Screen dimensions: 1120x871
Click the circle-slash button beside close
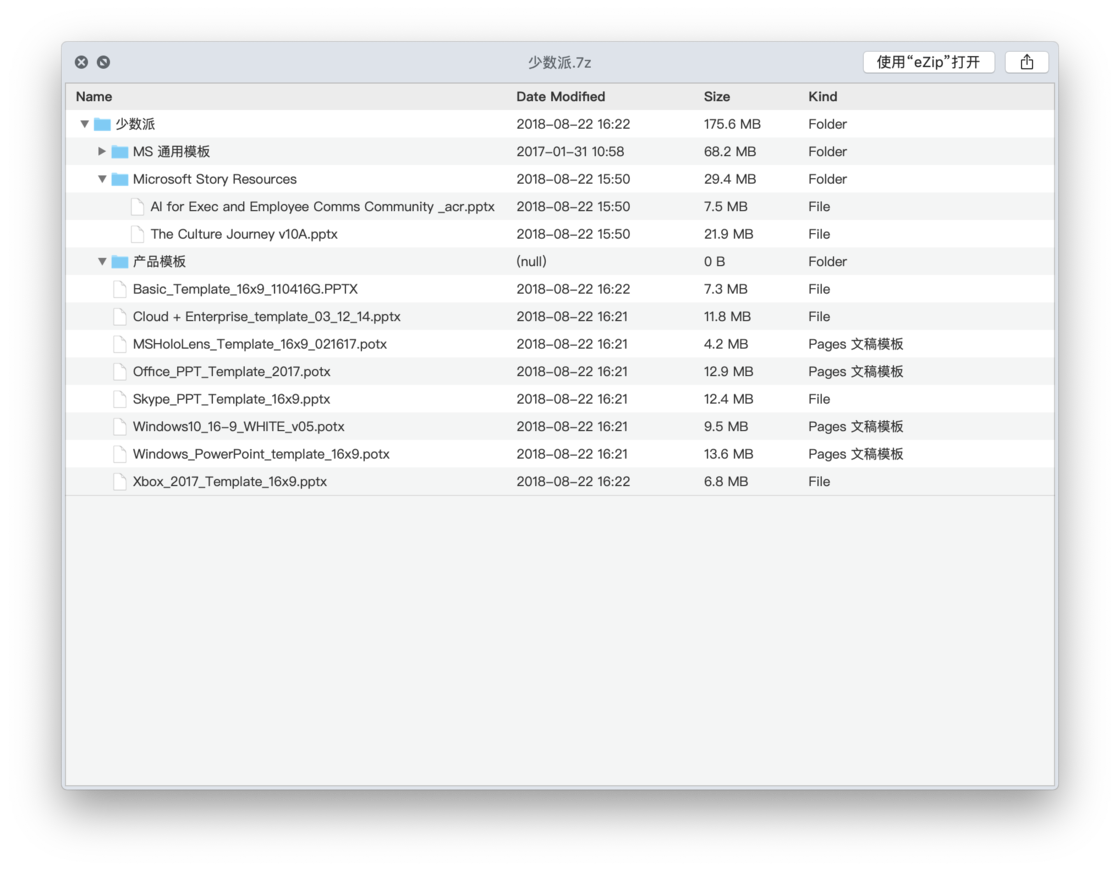click(x=104, y=62)
